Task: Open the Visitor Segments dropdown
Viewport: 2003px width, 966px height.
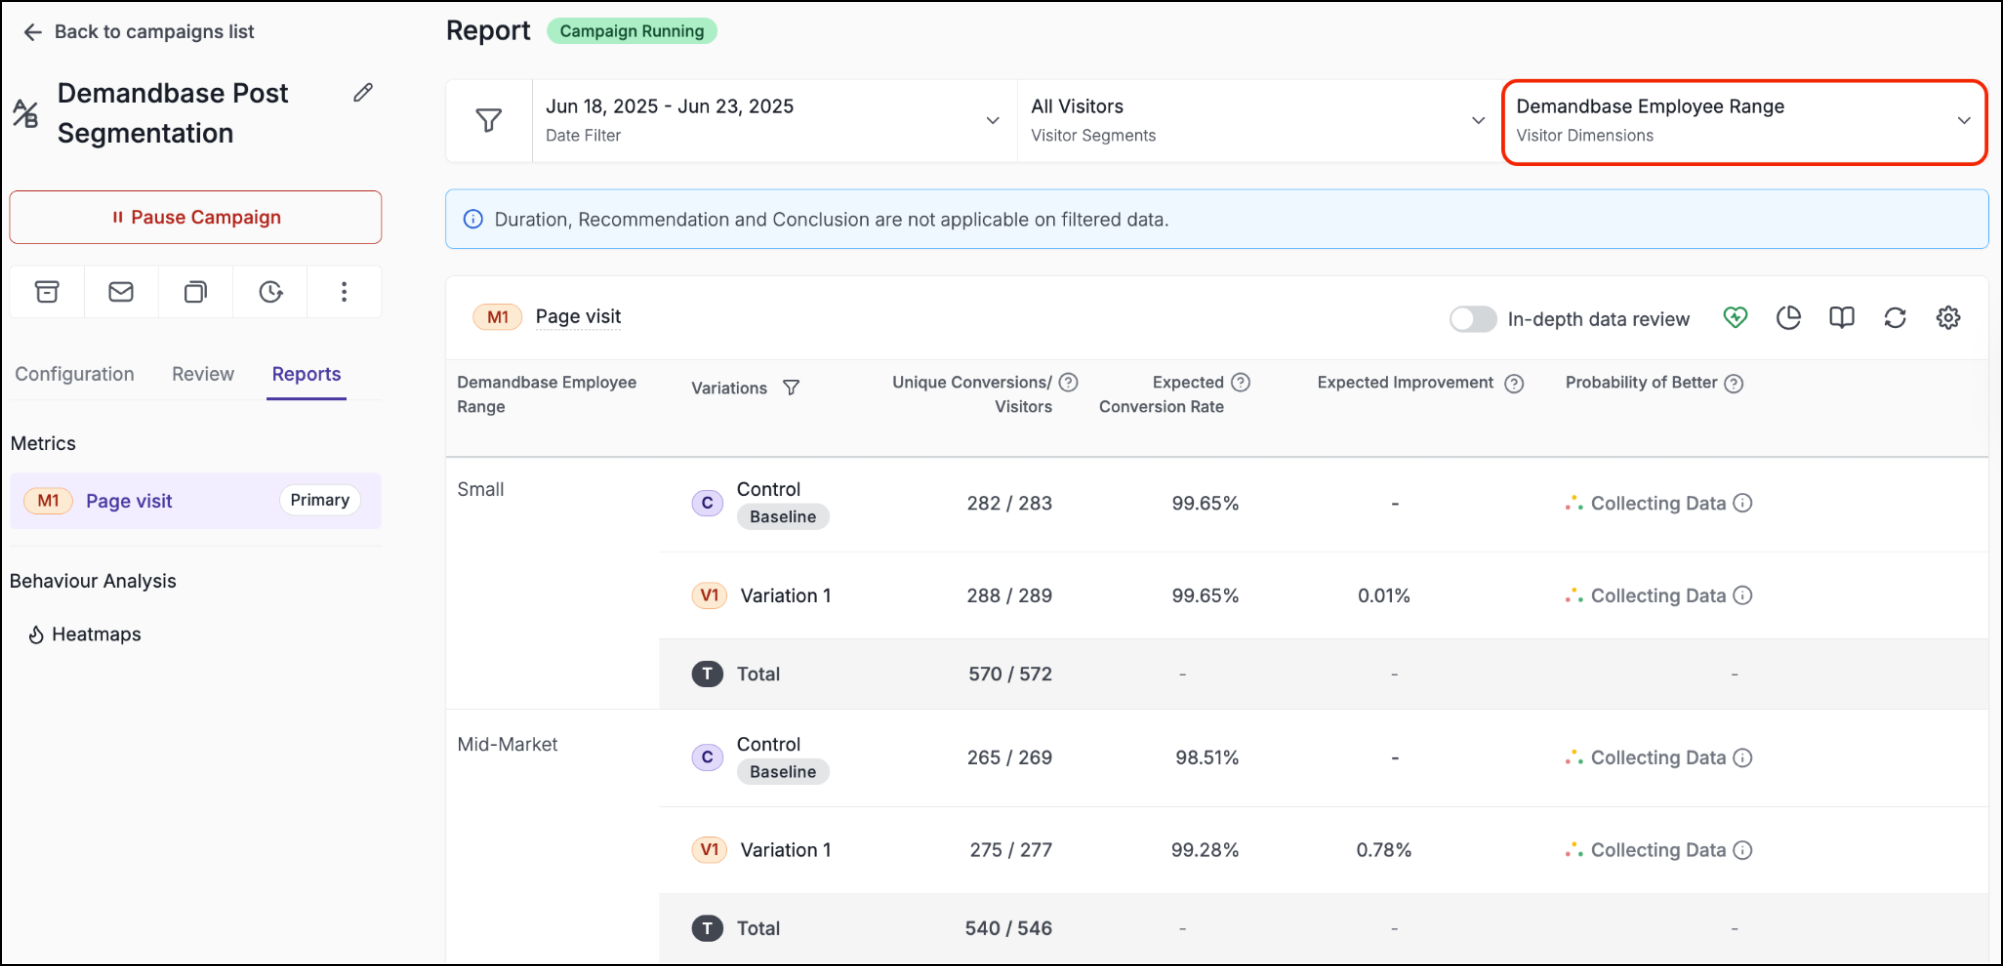Action: point(1259,121)
